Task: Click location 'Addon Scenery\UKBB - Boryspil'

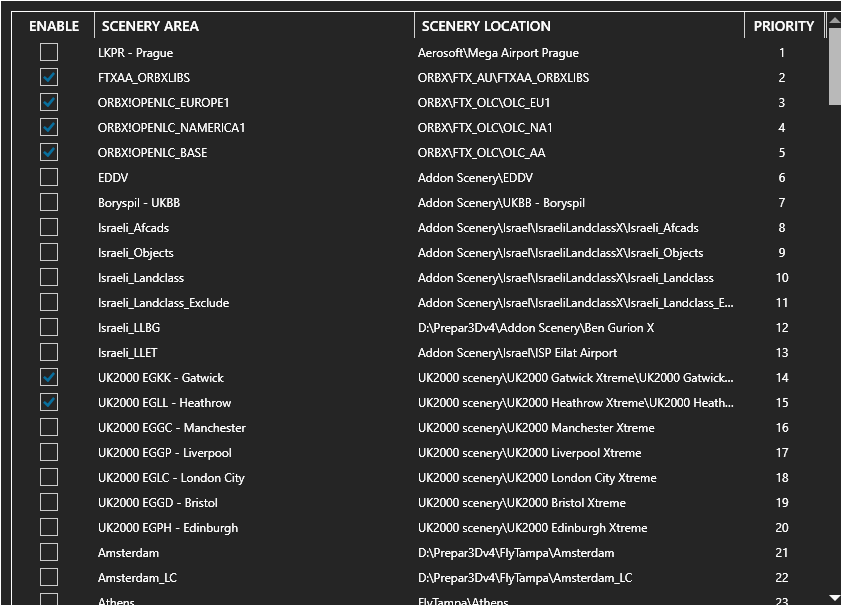Action: coord(501,203)
